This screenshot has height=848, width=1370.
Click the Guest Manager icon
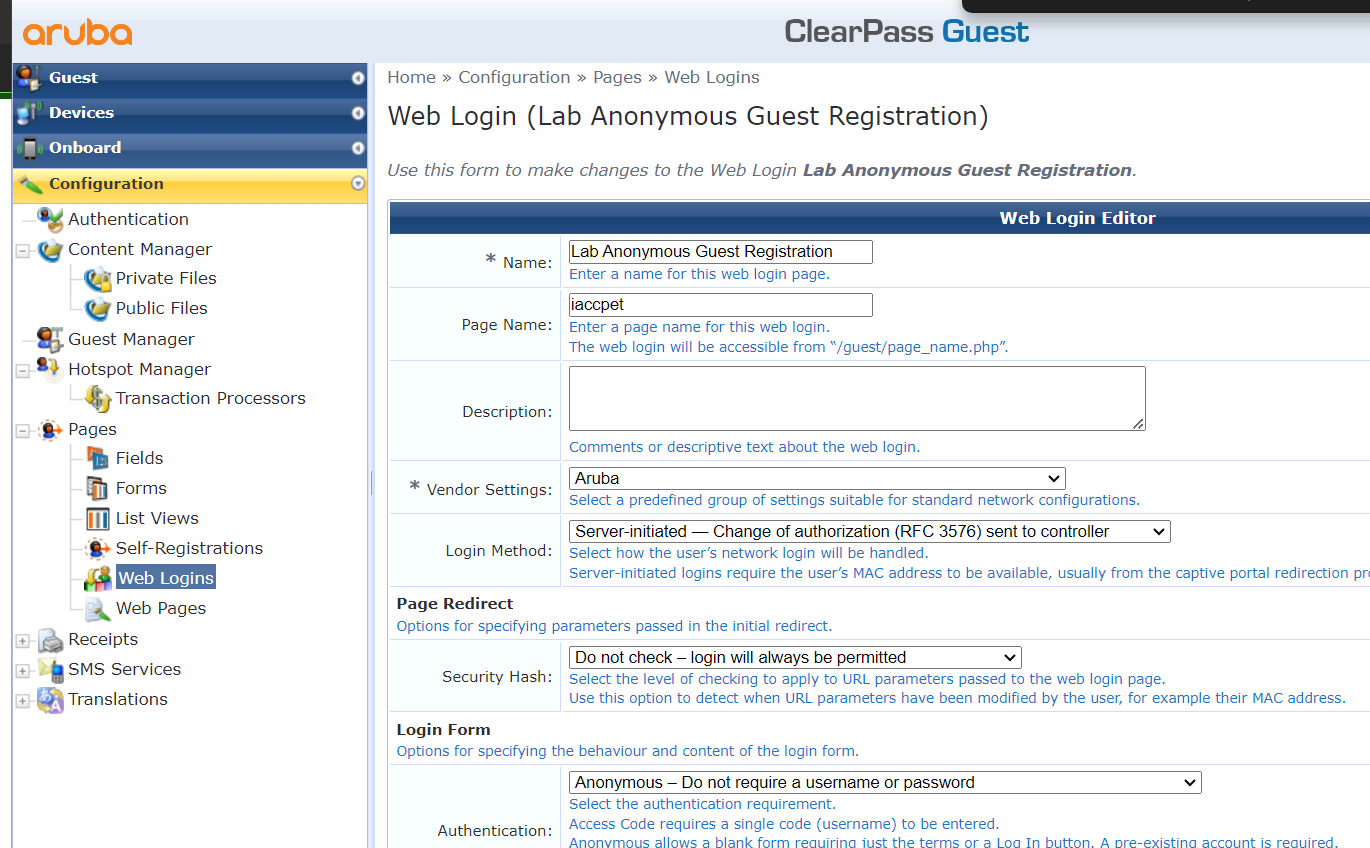tap(50, 339)
